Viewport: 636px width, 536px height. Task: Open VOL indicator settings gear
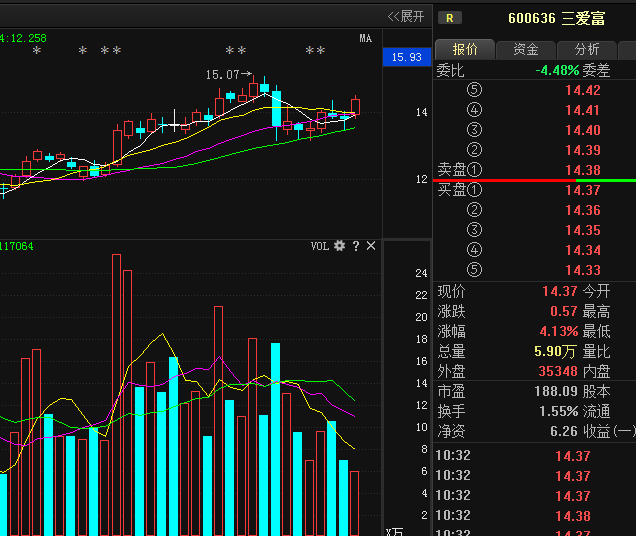tap(339, 245)
